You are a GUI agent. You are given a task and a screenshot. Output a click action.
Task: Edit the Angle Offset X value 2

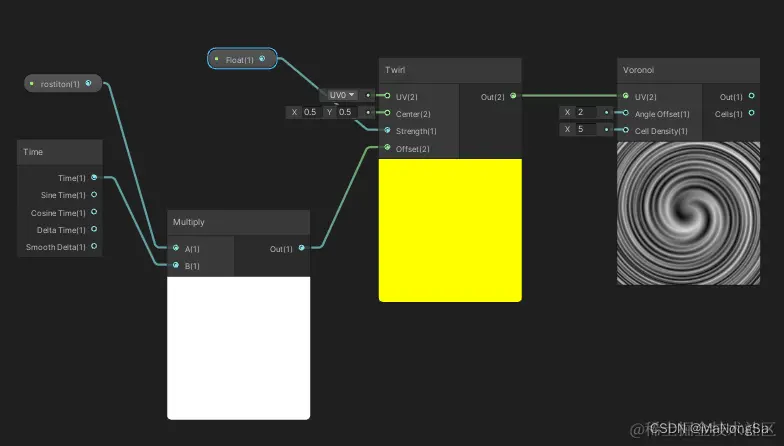(x=586, y=112)
